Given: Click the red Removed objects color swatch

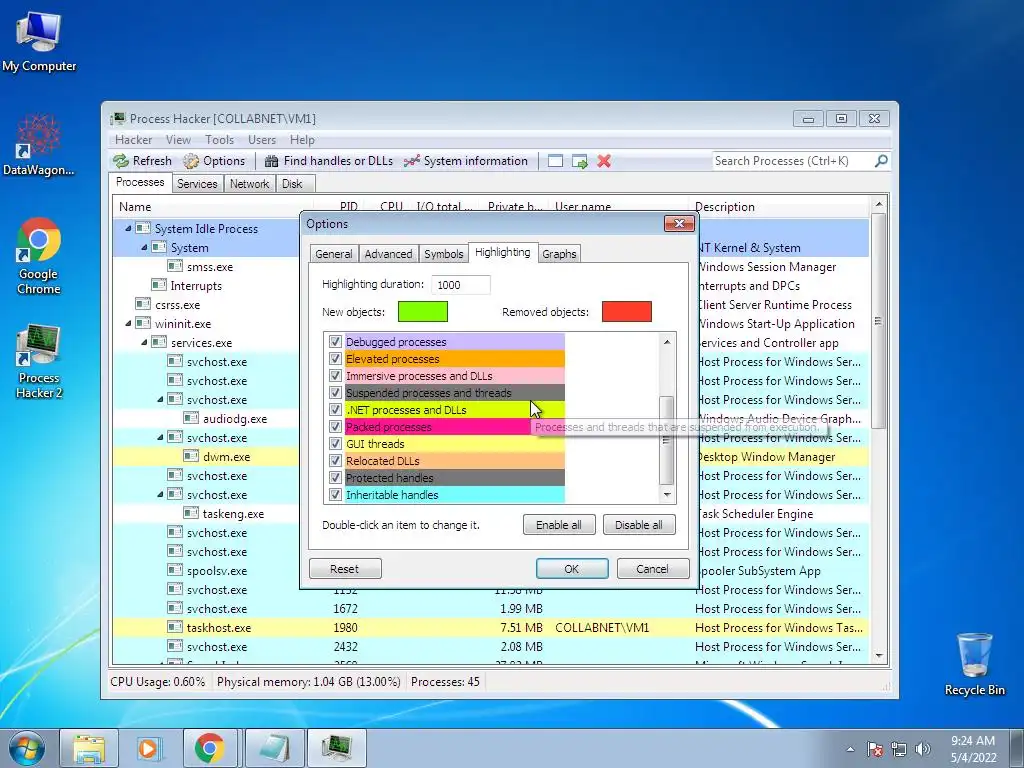Looking at the screenshot, I should click(626, 312).
